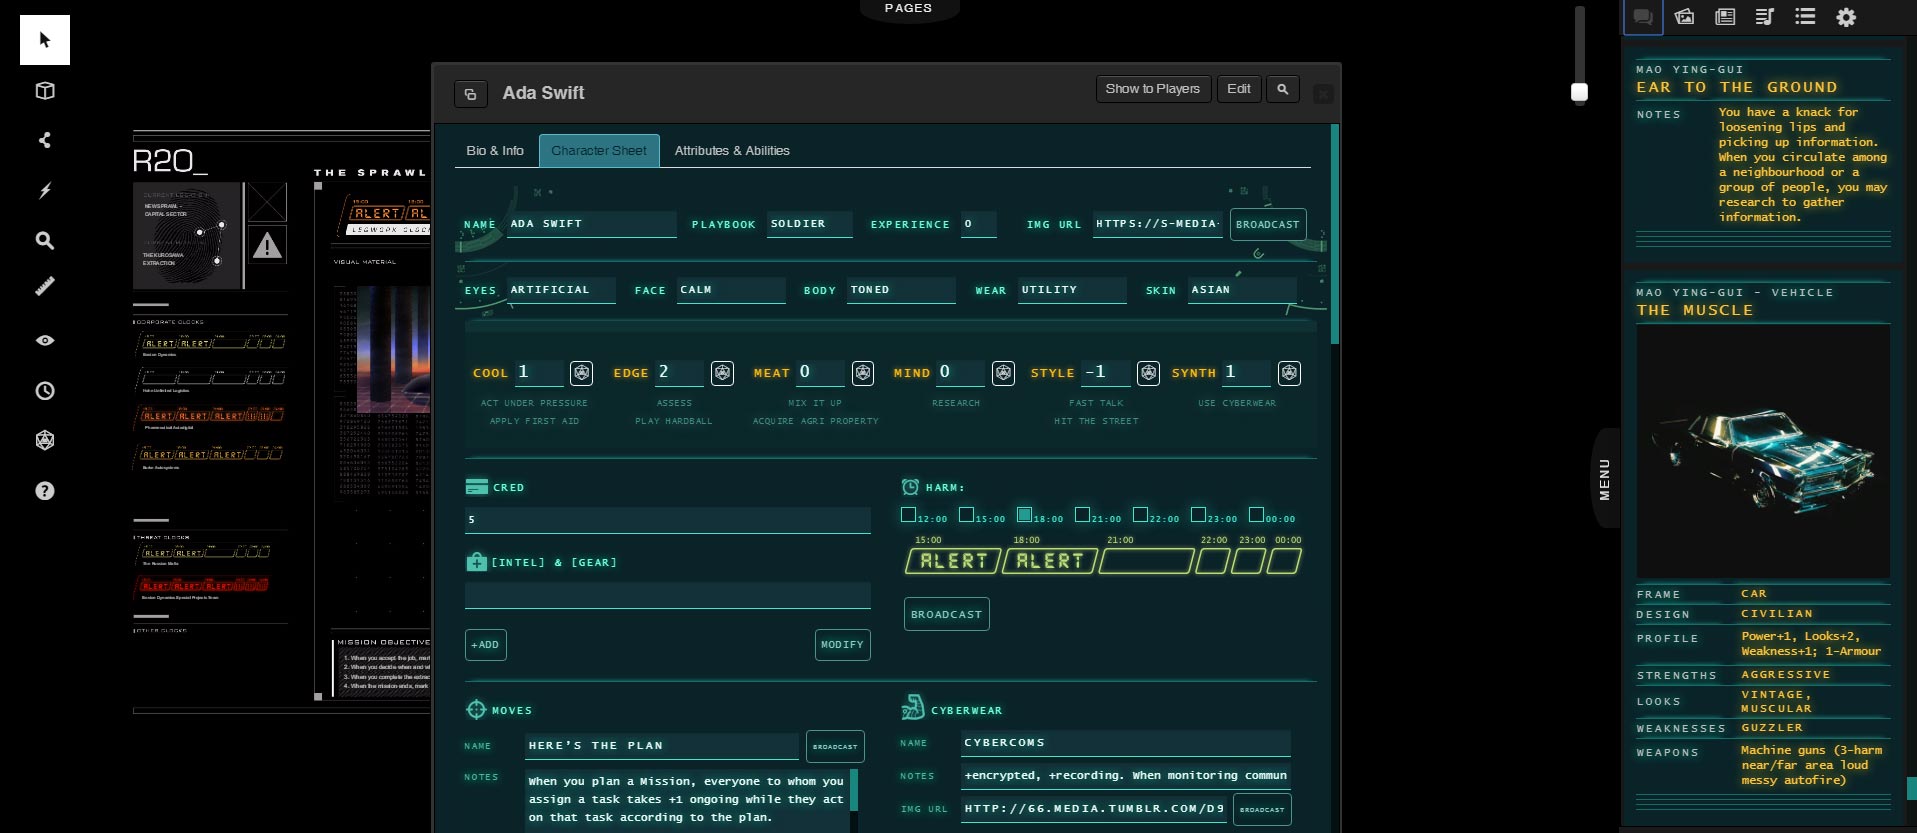Viewport: 1917px width, 833px height.
Task: Collapse sidebar using the MENU handle
Action: 1604,479
